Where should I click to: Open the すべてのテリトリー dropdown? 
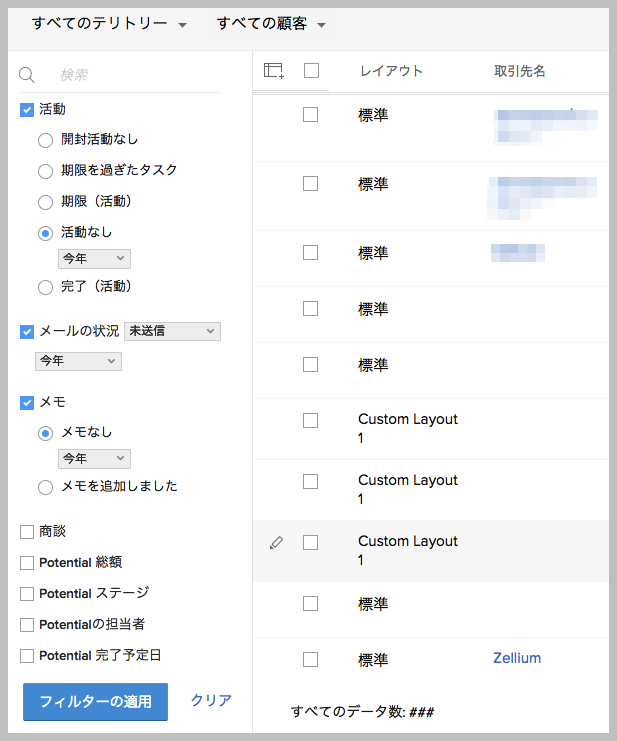pos(109,23)
